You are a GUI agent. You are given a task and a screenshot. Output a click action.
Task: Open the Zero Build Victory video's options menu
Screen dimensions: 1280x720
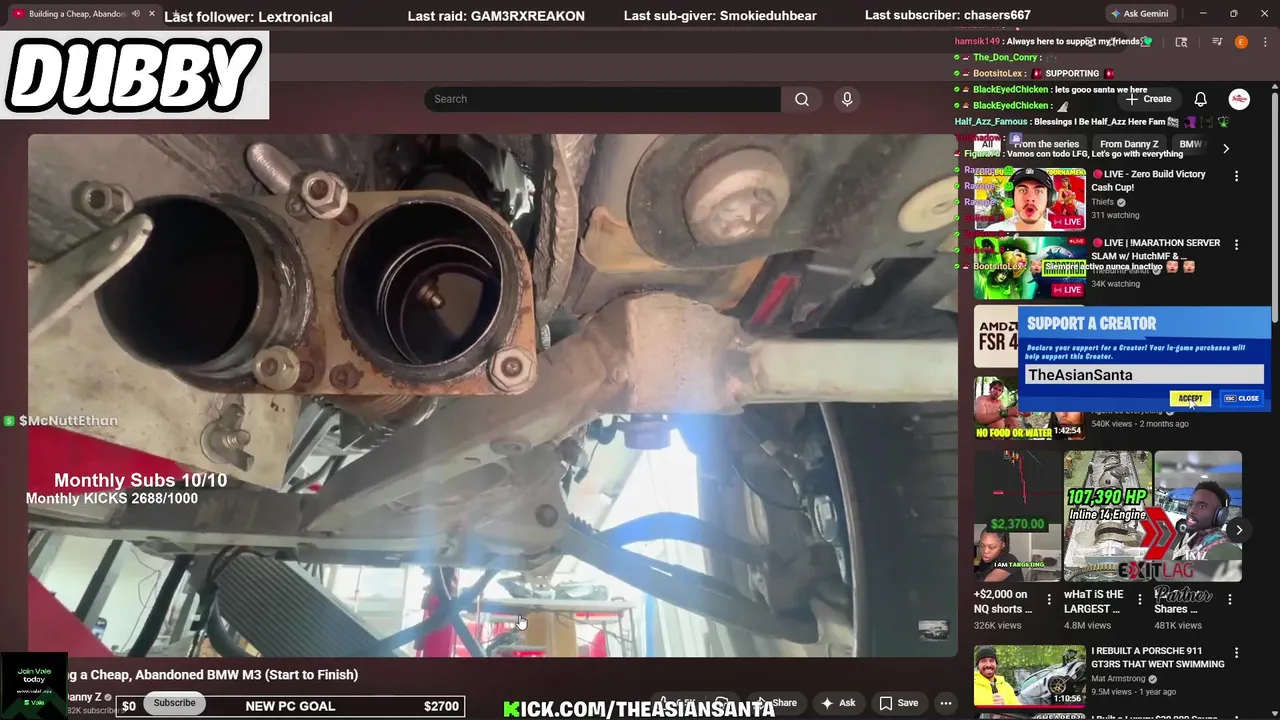[x=1236, y=176]
